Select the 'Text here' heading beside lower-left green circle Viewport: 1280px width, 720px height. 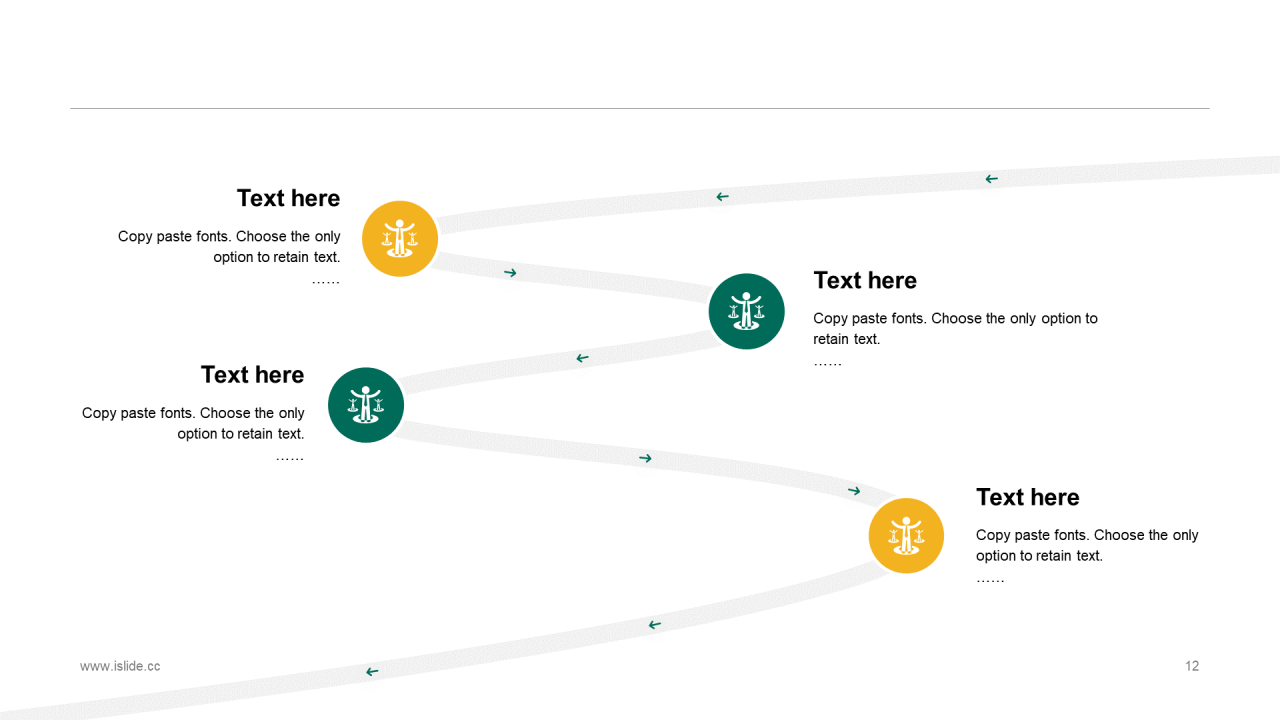(252, 374)
